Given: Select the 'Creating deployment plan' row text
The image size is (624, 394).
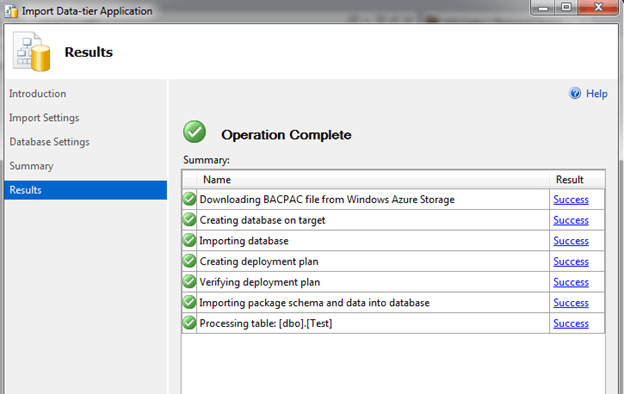Looking at the screenshot, I should point(259,261).
